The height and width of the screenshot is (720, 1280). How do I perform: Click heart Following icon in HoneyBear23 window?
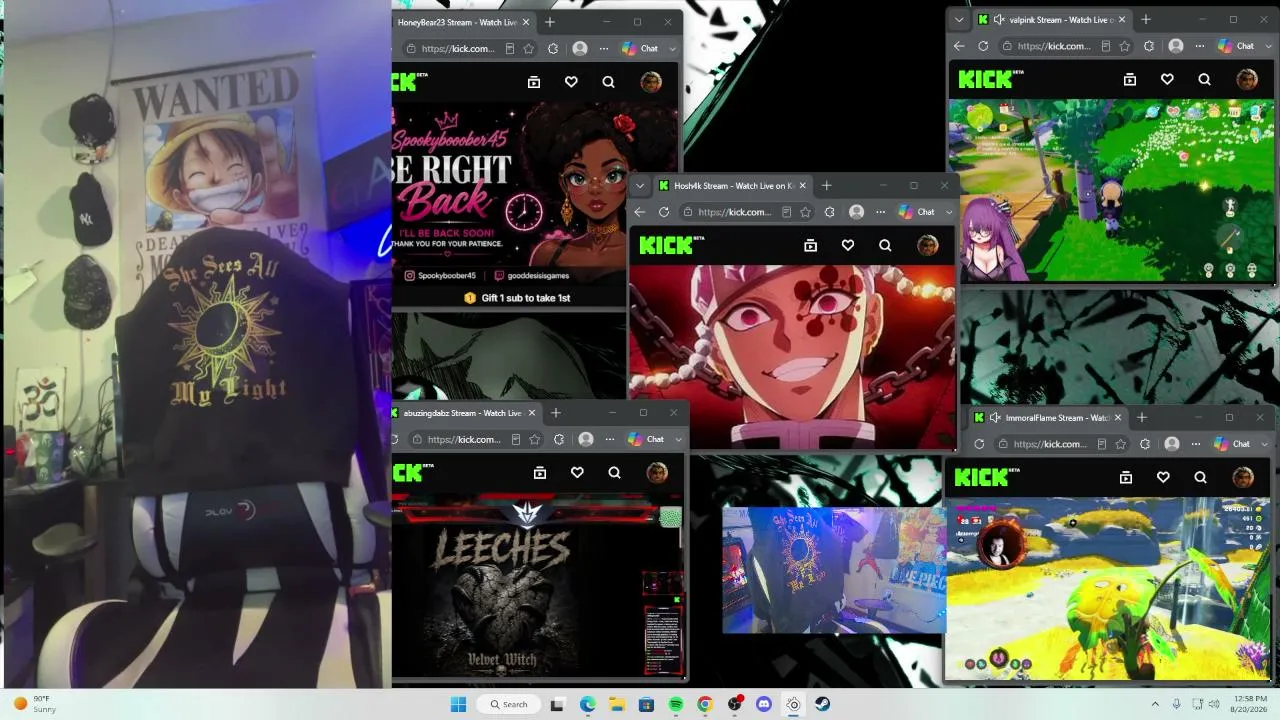571,82
